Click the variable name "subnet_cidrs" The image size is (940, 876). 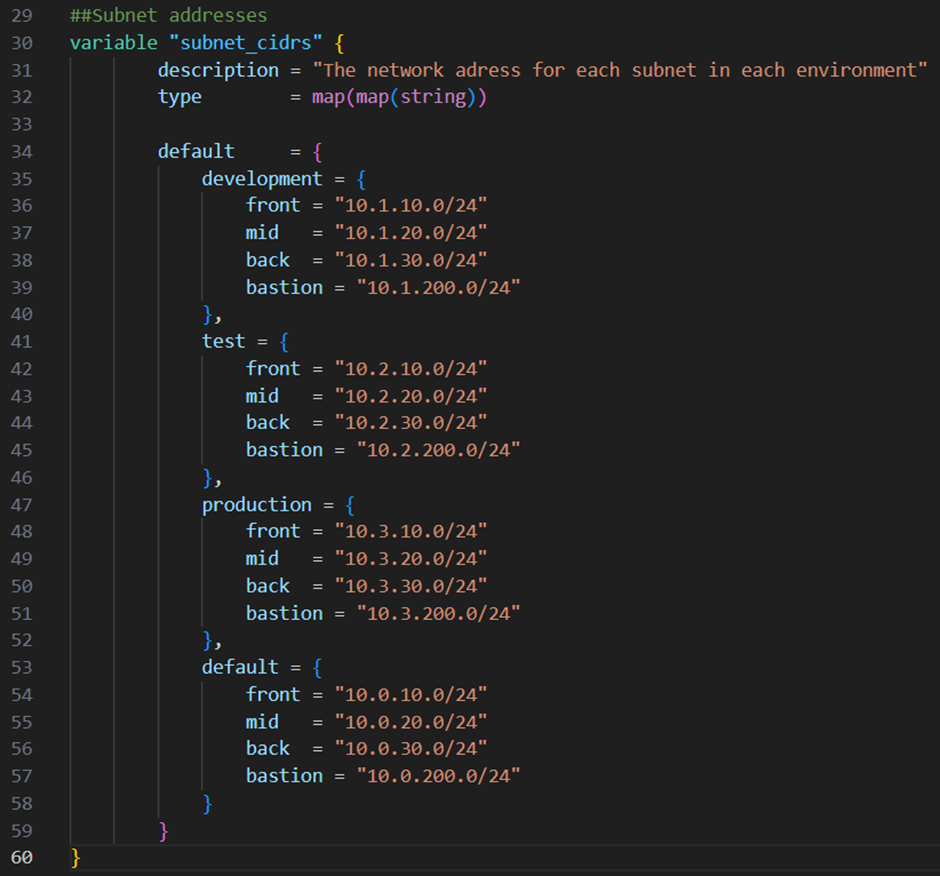point(246,43)
